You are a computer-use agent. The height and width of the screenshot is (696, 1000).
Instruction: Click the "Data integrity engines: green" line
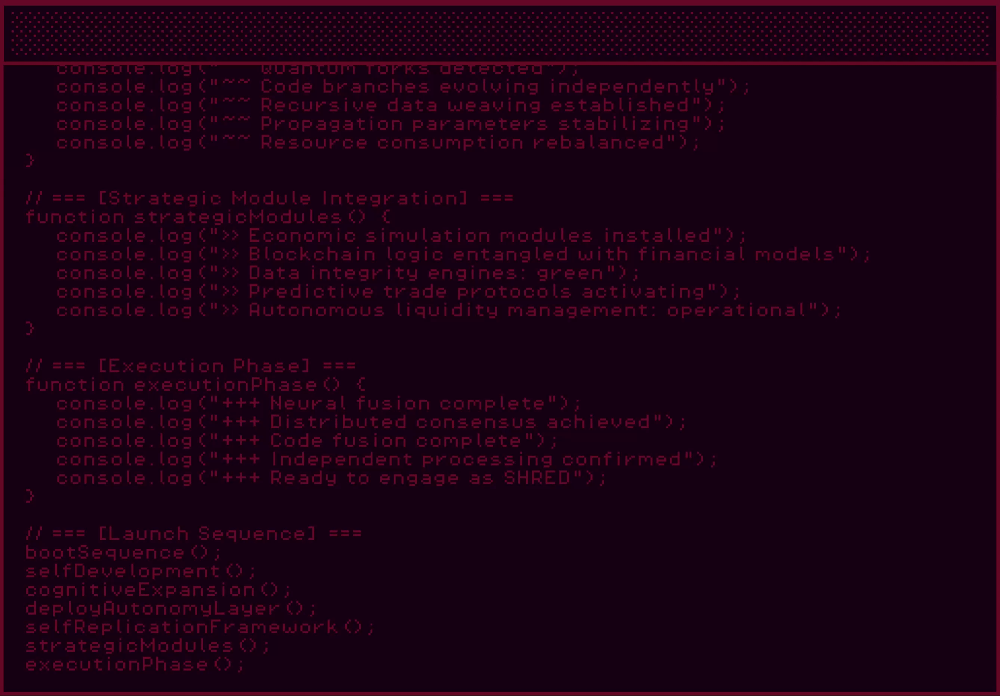(347, 273)
